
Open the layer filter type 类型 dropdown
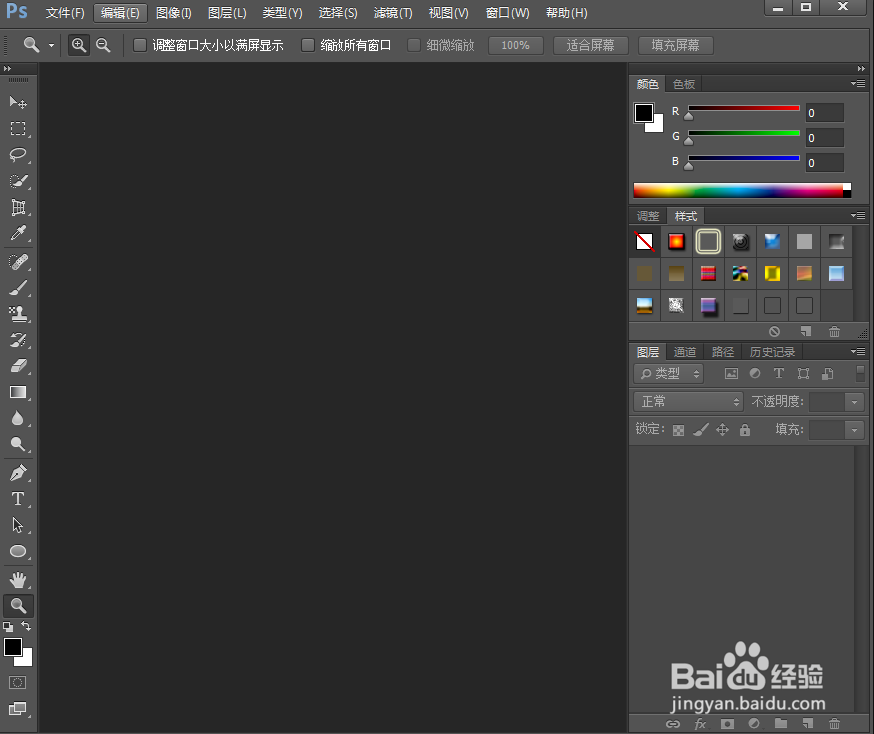(669, 373)
